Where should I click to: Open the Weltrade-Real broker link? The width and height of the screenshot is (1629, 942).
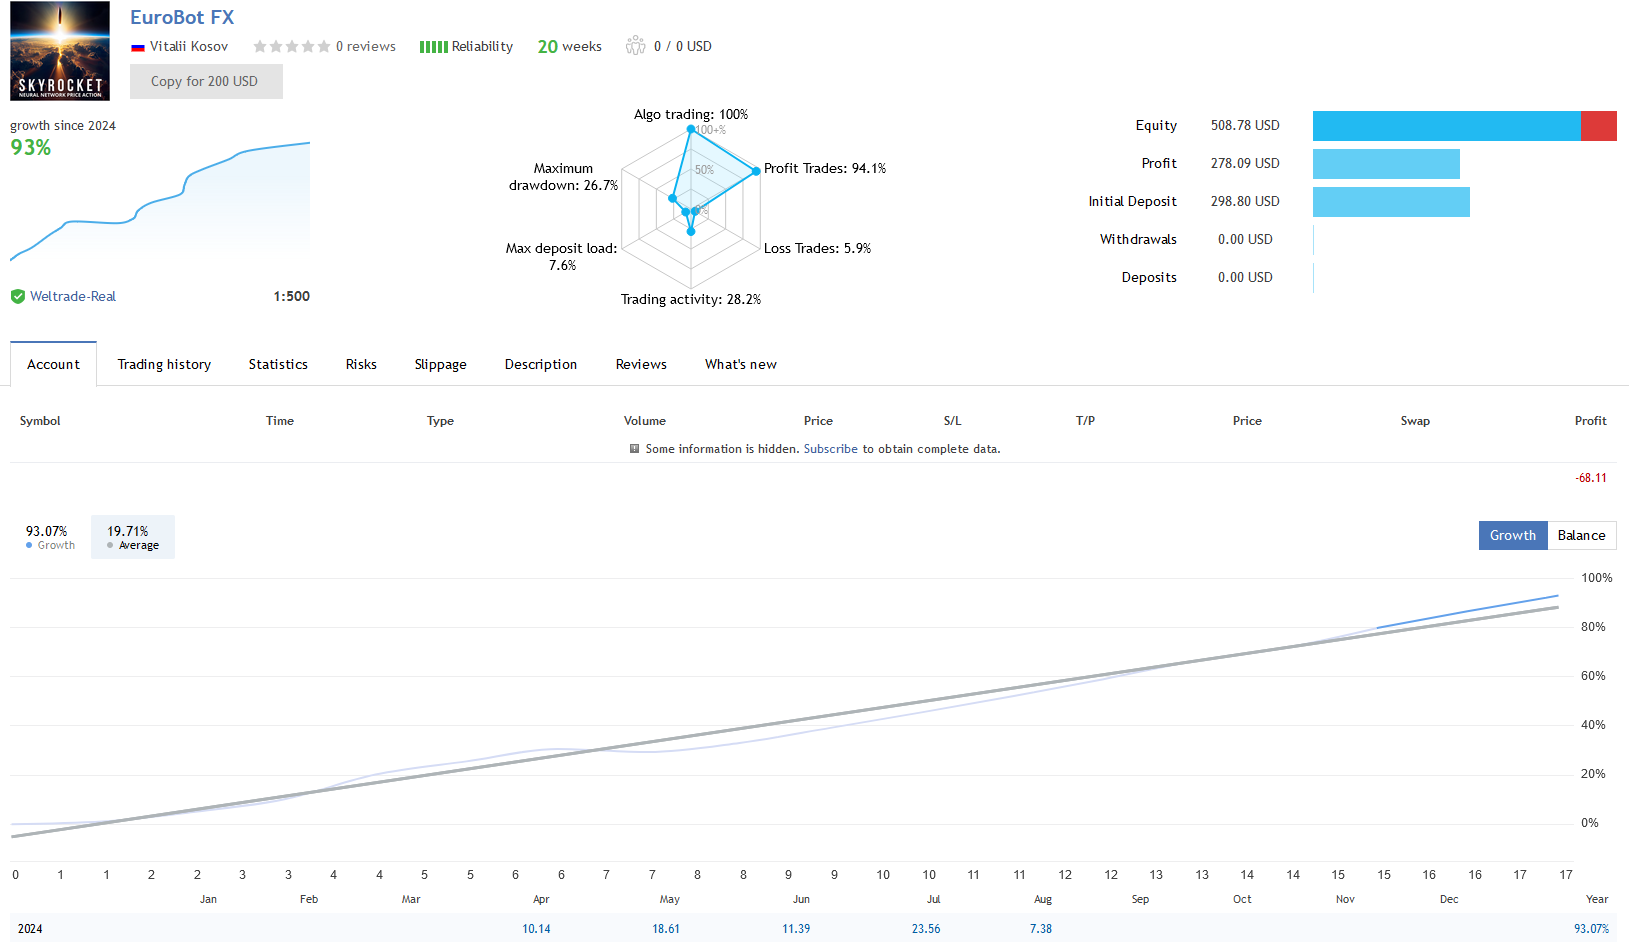(73, 296)
